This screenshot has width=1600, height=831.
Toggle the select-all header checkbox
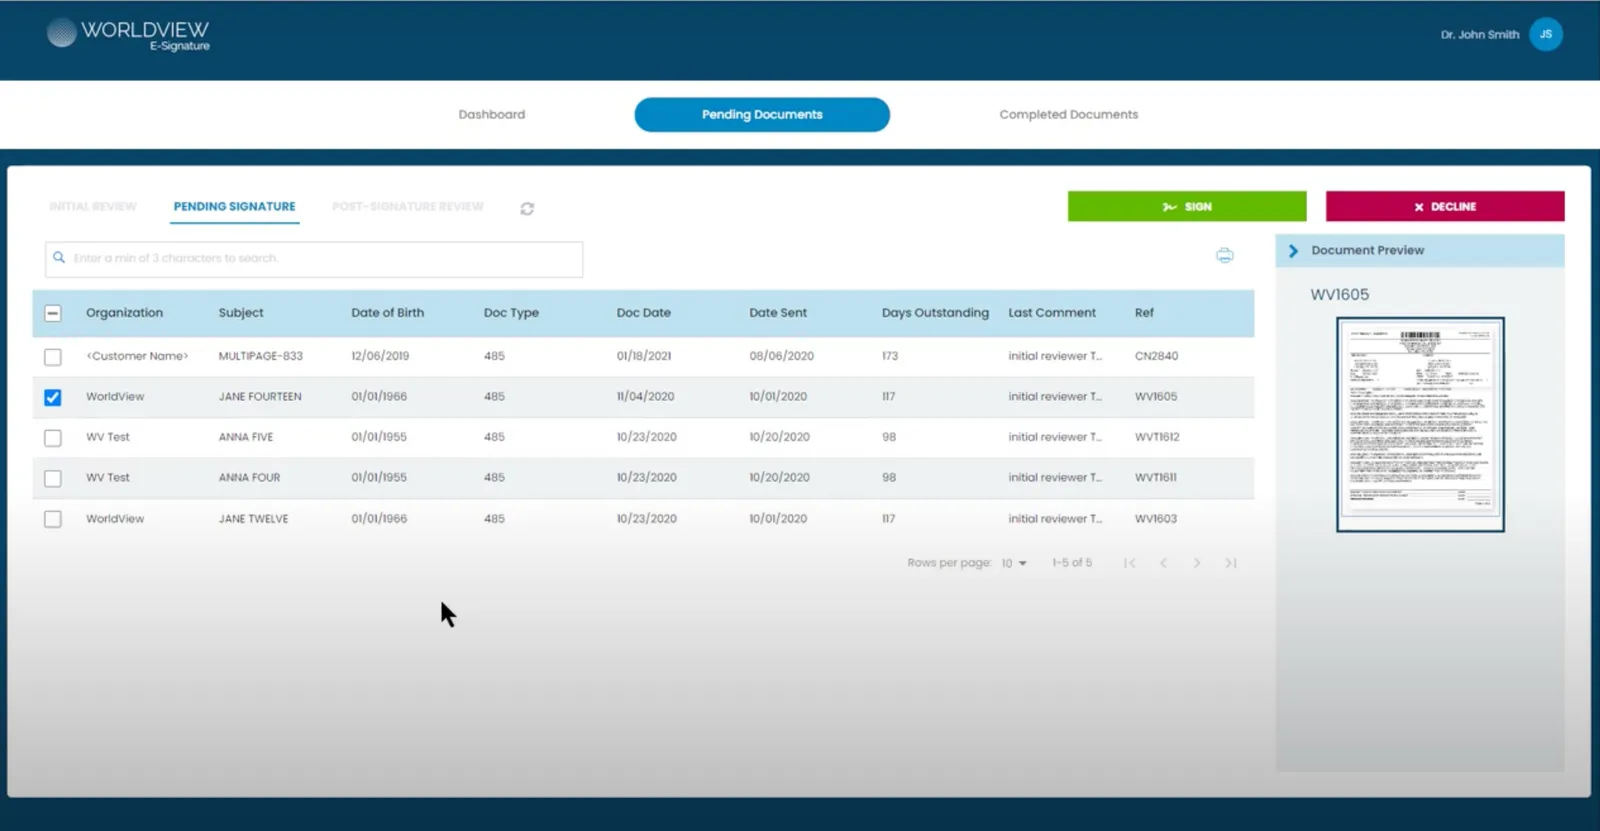point(53,313)
